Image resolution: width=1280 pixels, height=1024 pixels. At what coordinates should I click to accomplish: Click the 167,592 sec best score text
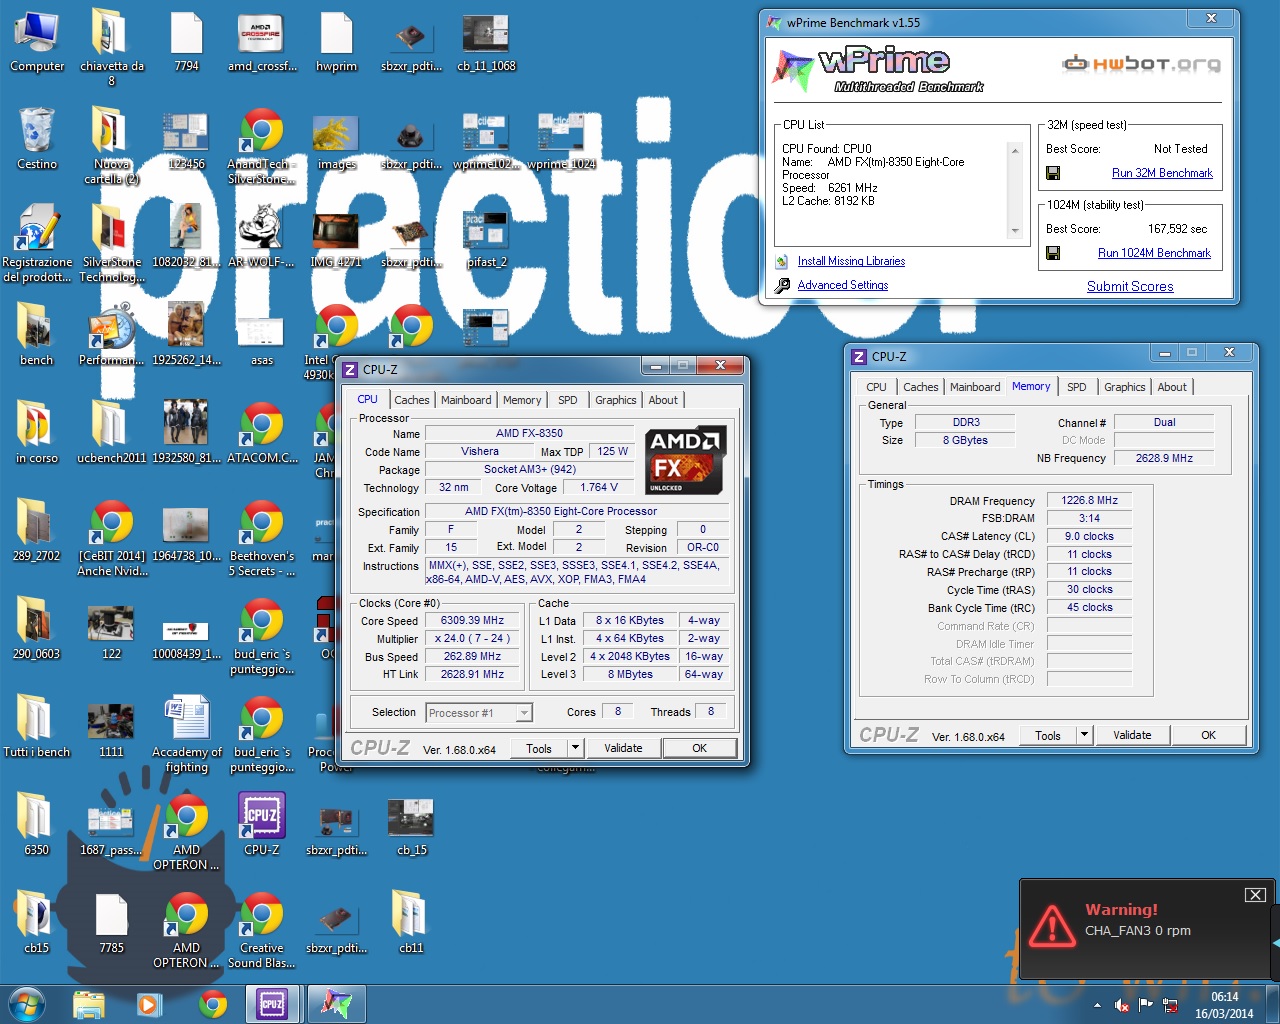(1177, 229)
